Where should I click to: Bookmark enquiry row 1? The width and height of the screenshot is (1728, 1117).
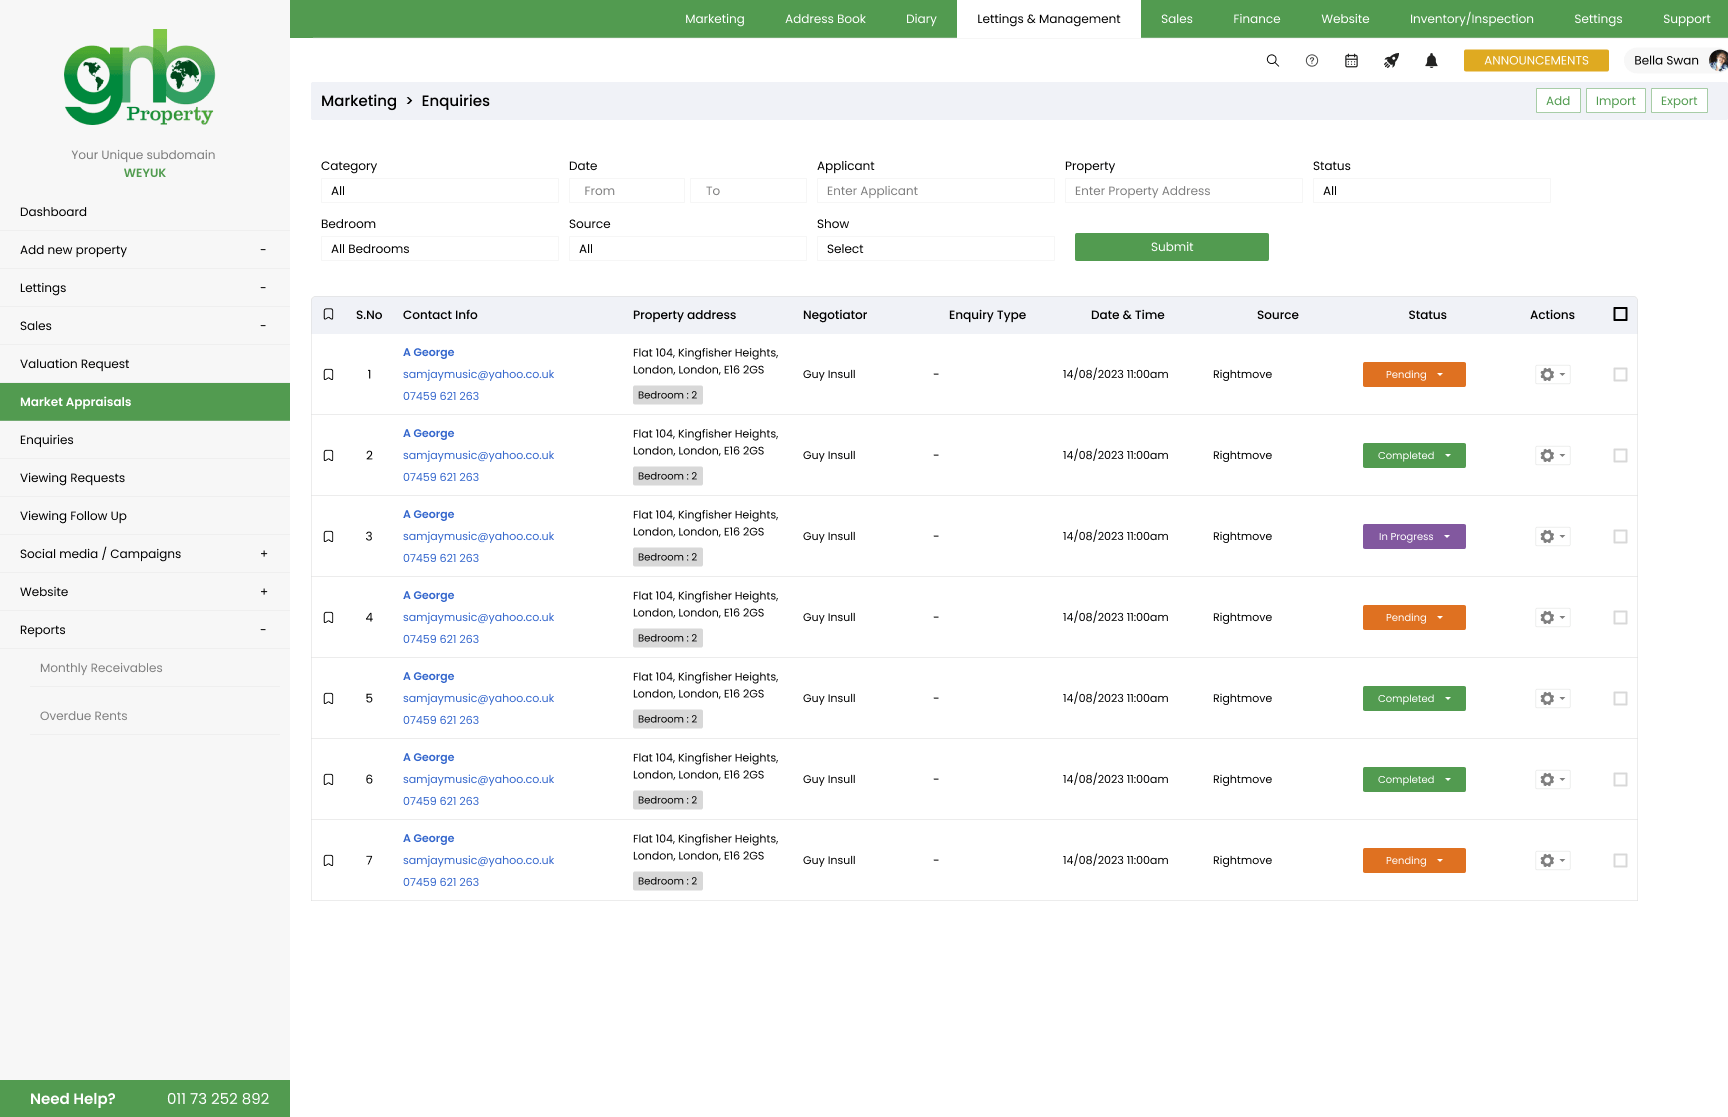(328, 375)
